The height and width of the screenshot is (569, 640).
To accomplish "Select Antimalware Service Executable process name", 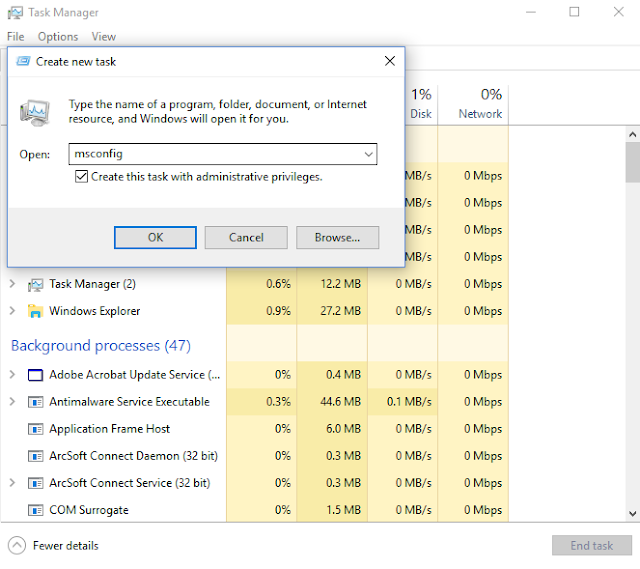I will click(x=129, y=402).
